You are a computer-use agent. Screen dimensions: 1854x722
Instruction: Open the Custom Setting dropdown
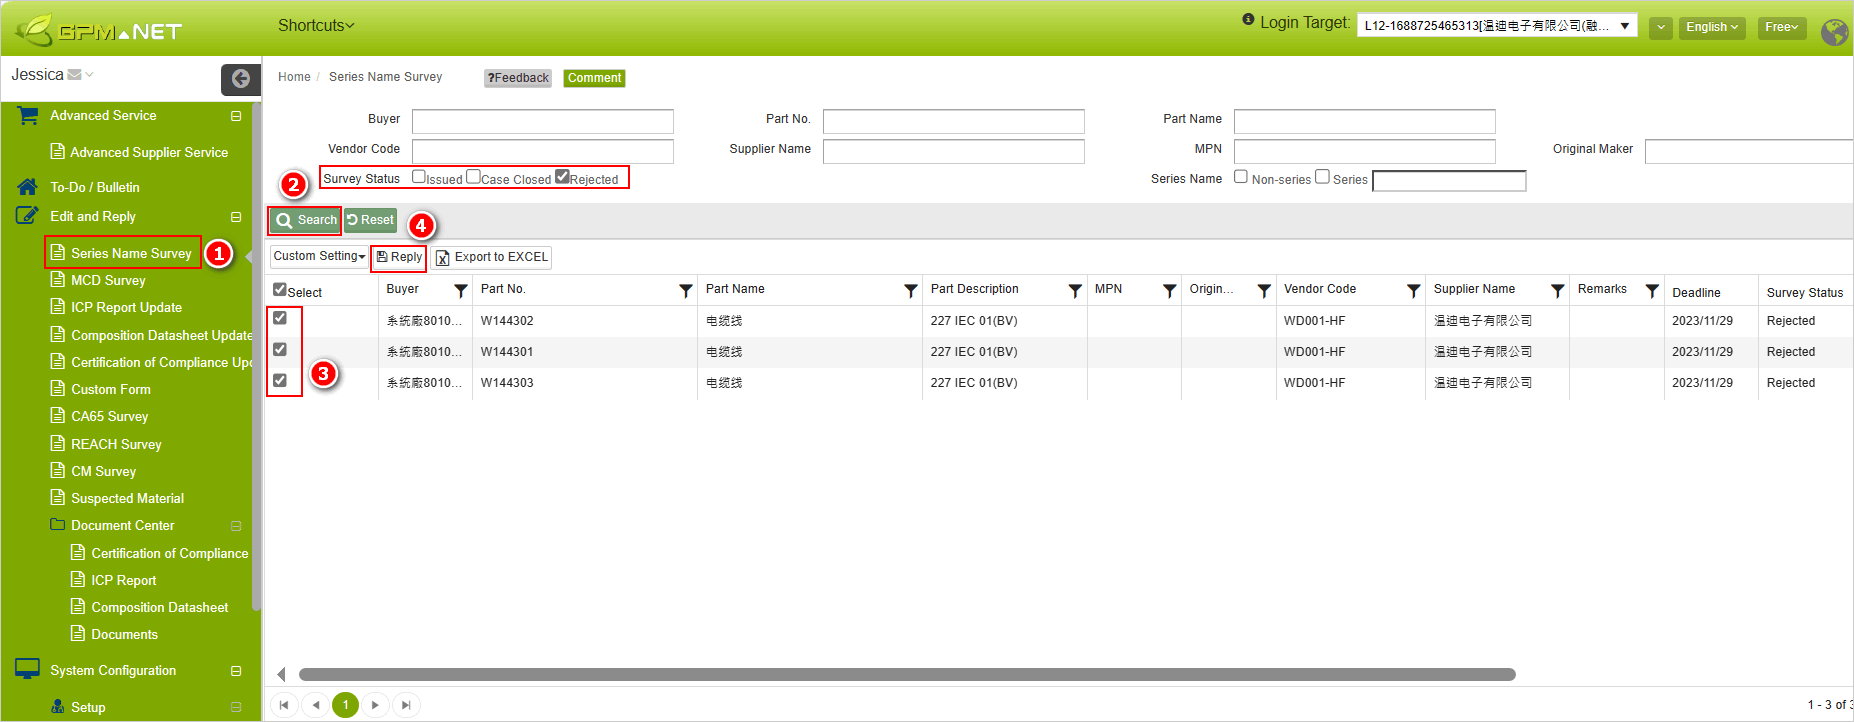pos(319,256)
